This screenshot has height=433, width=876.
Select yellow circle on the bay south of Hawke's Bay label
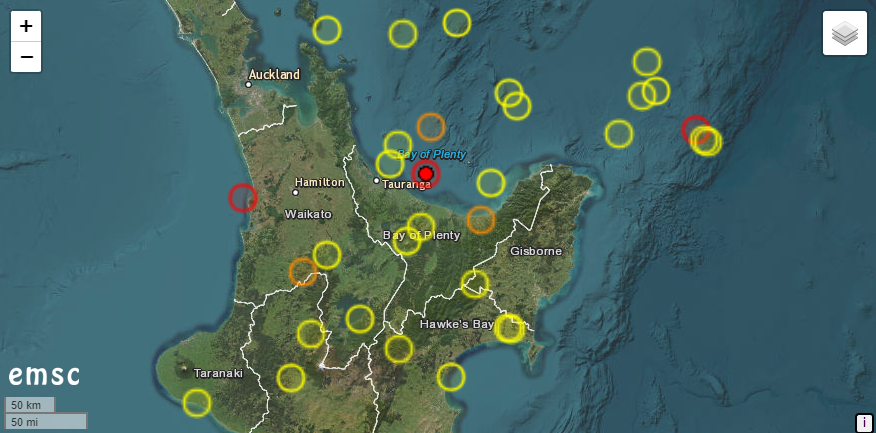451,377
